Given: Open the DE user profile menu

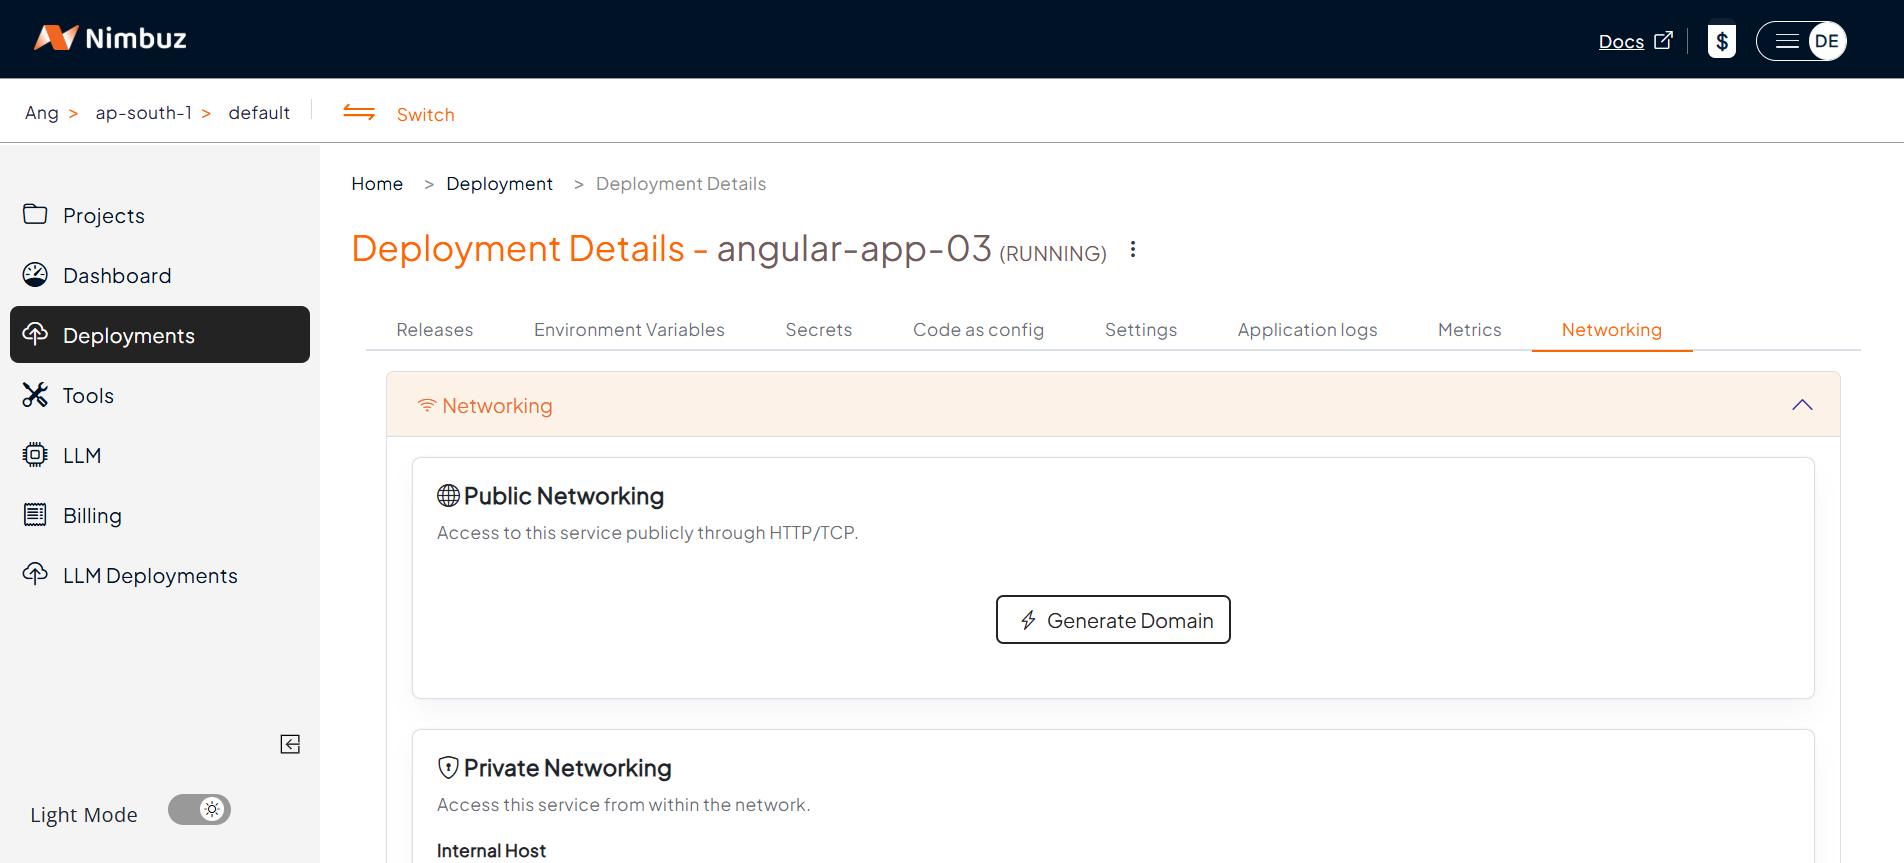Looking at the screenshot, I should (x=1826, y=41).
